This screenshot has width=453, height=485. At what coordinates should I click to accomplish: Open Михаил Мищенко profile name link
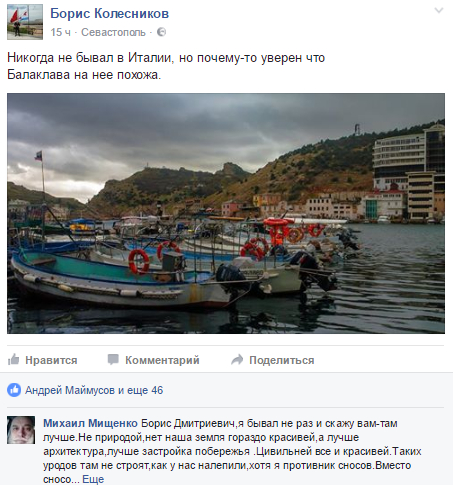click(90, 423)
